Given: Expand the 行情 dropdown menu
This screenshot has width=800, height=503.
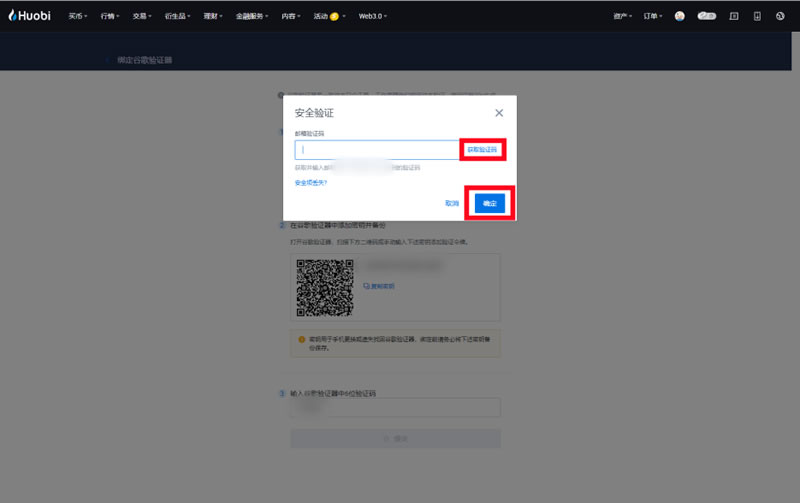Looking at the screenshot, I should [x=109, y=16].
